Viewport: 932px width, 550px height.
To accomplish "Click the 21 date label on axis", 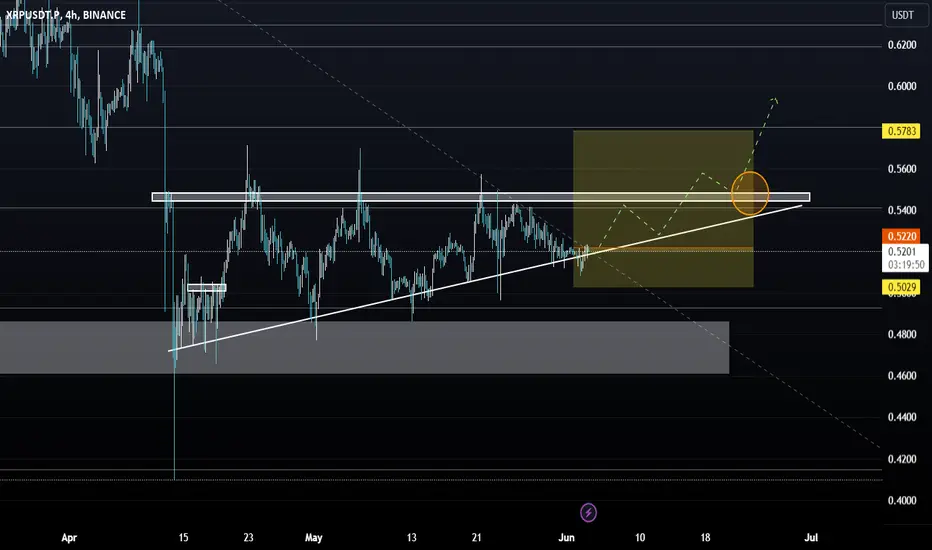I will (476, 538).
